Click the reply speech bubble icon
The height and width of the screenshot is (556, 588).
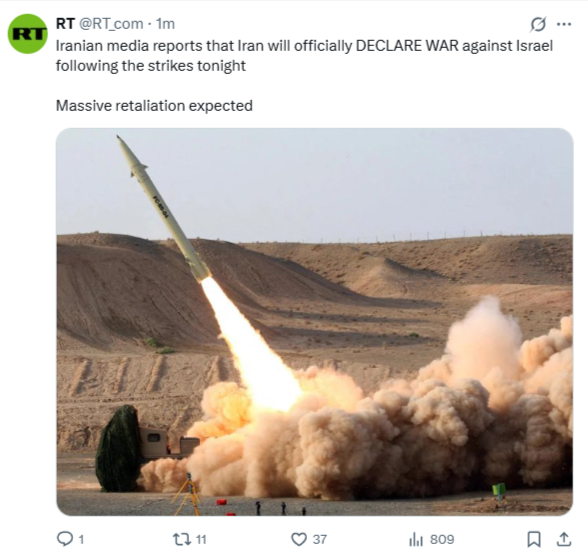coord(65,539)
